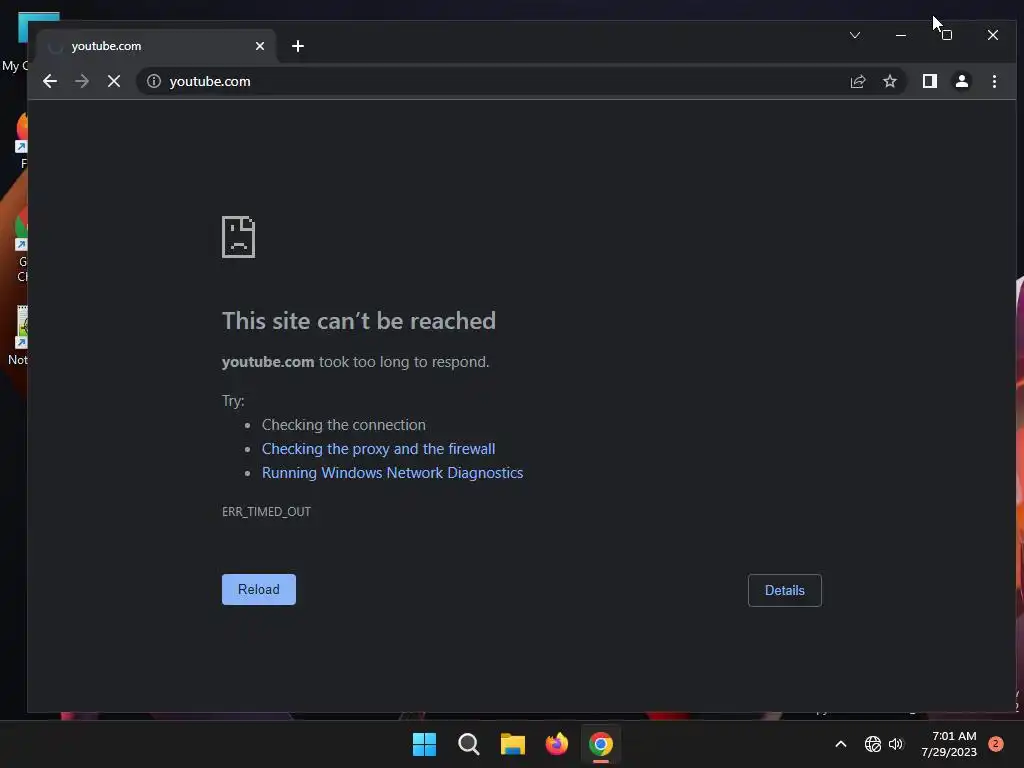
Task: Launch Firefox from the taskbar
Action: point(556,744)
